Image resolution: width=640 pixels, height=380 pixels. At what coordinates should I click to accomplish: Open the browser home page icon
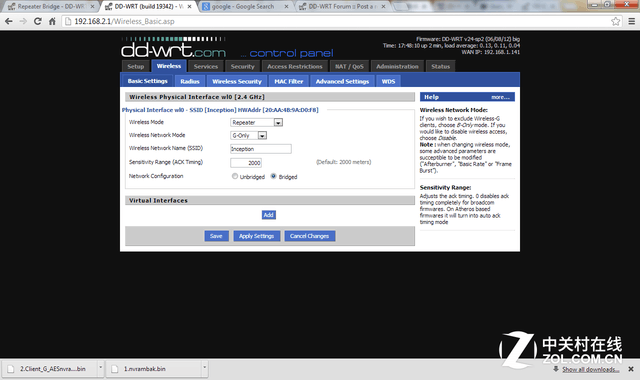pos(52,21)
